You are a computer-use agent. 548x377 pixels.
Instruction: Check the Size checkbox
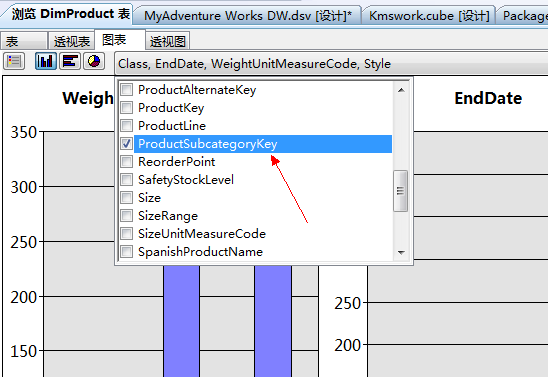click(x=126, y=197)
